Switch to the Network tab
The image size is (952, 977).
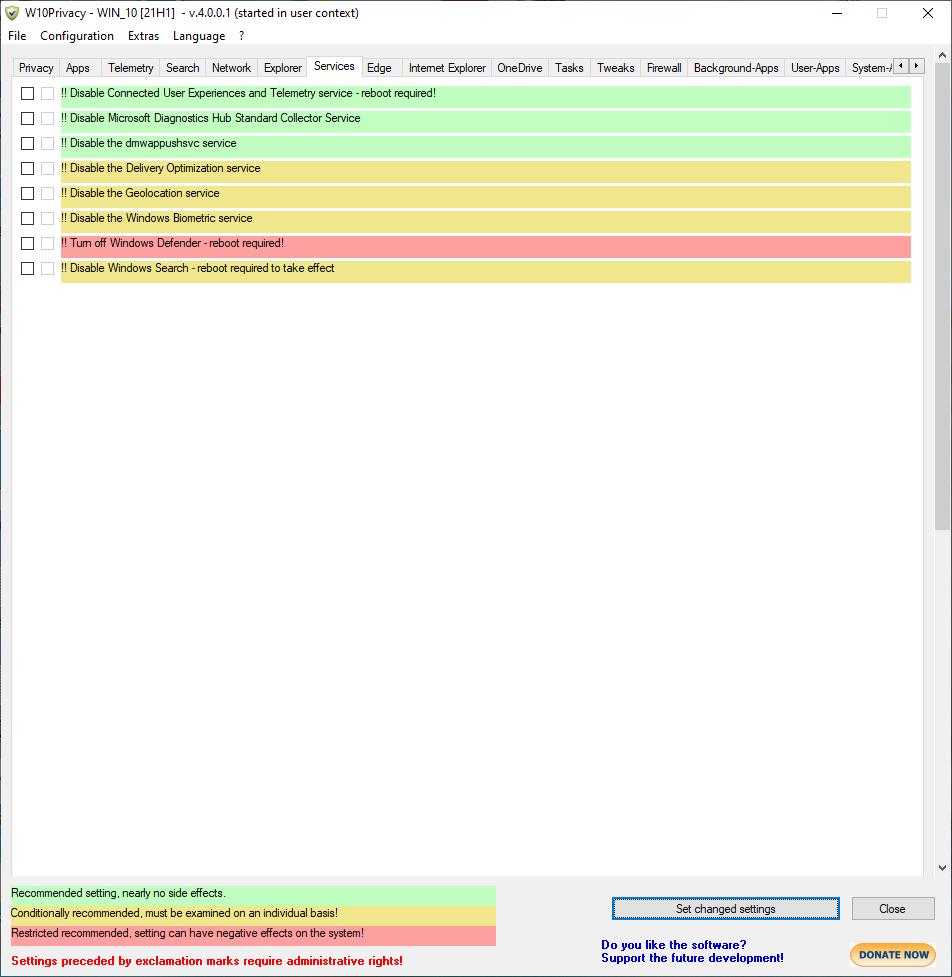click(x=231, y=67)
